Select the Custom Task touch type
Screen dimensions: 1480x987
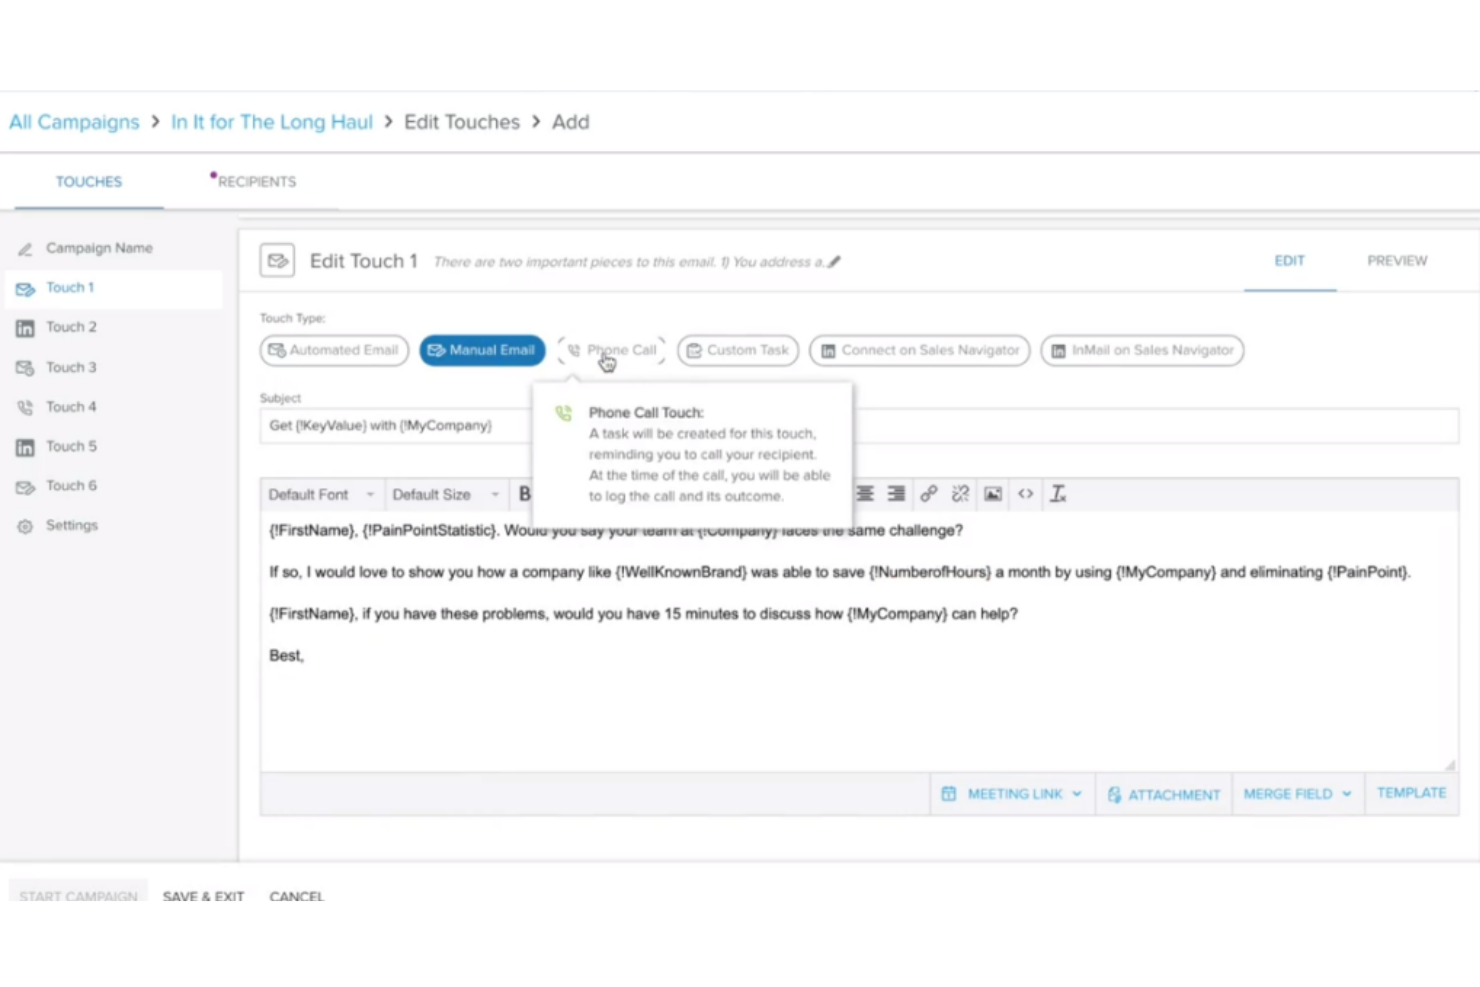(737, 350)
